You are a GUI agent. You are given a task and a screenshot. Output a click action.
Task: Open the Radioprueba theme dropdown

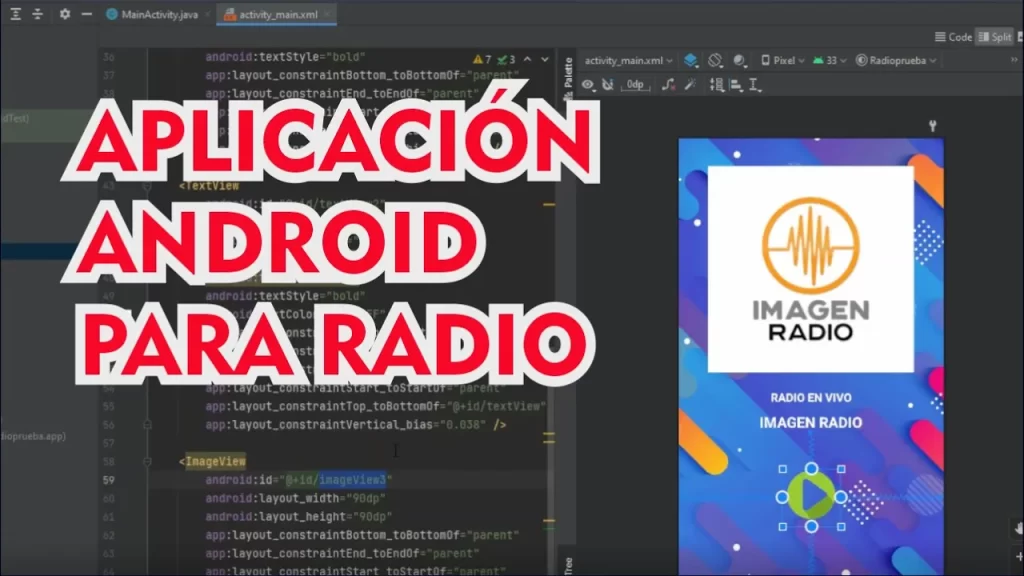[x=895, y=60]
